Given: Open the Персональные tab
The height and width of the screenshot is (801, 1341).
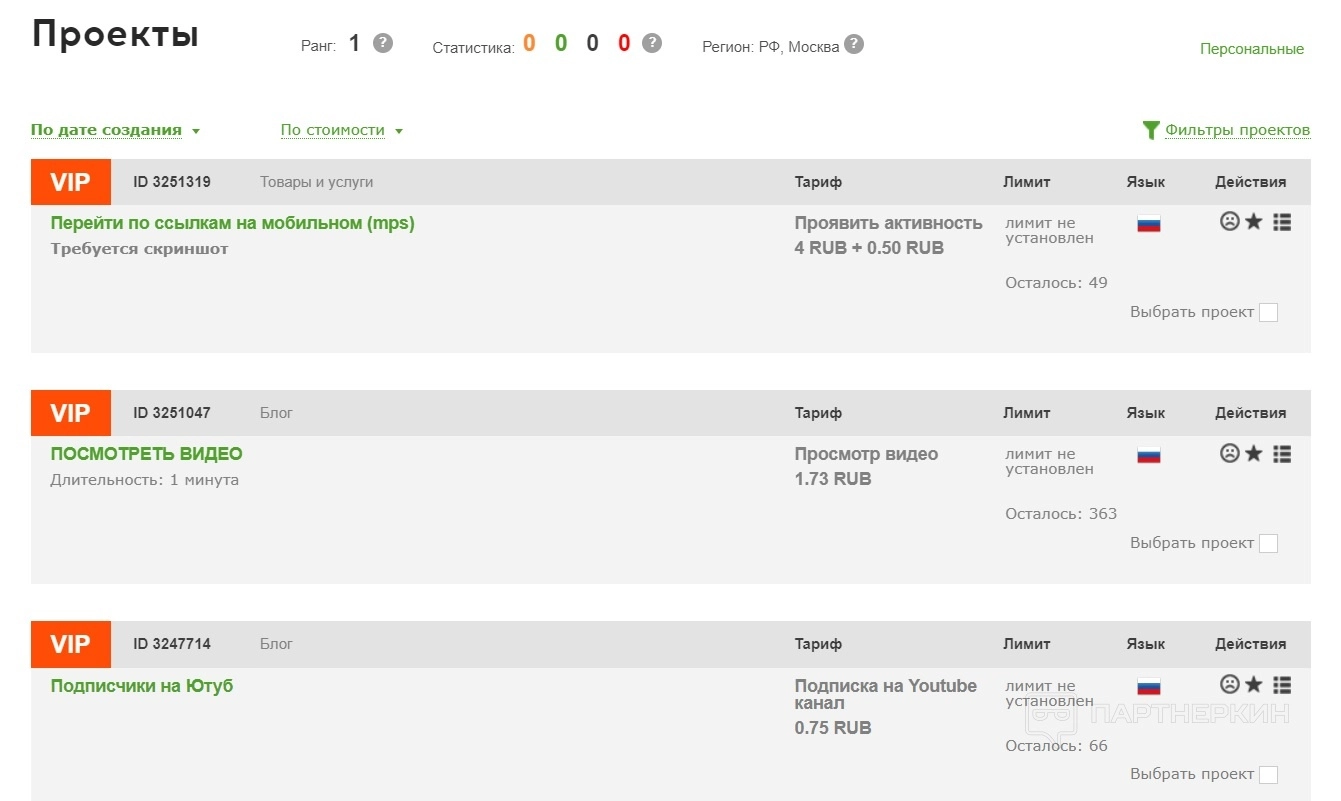Looking at the screenshot, I should [x=1251, y=49].
